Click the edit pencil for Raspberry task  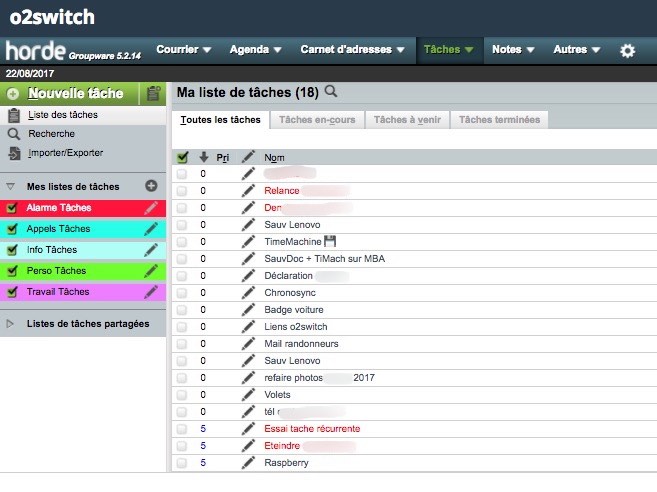pos(248,463)
